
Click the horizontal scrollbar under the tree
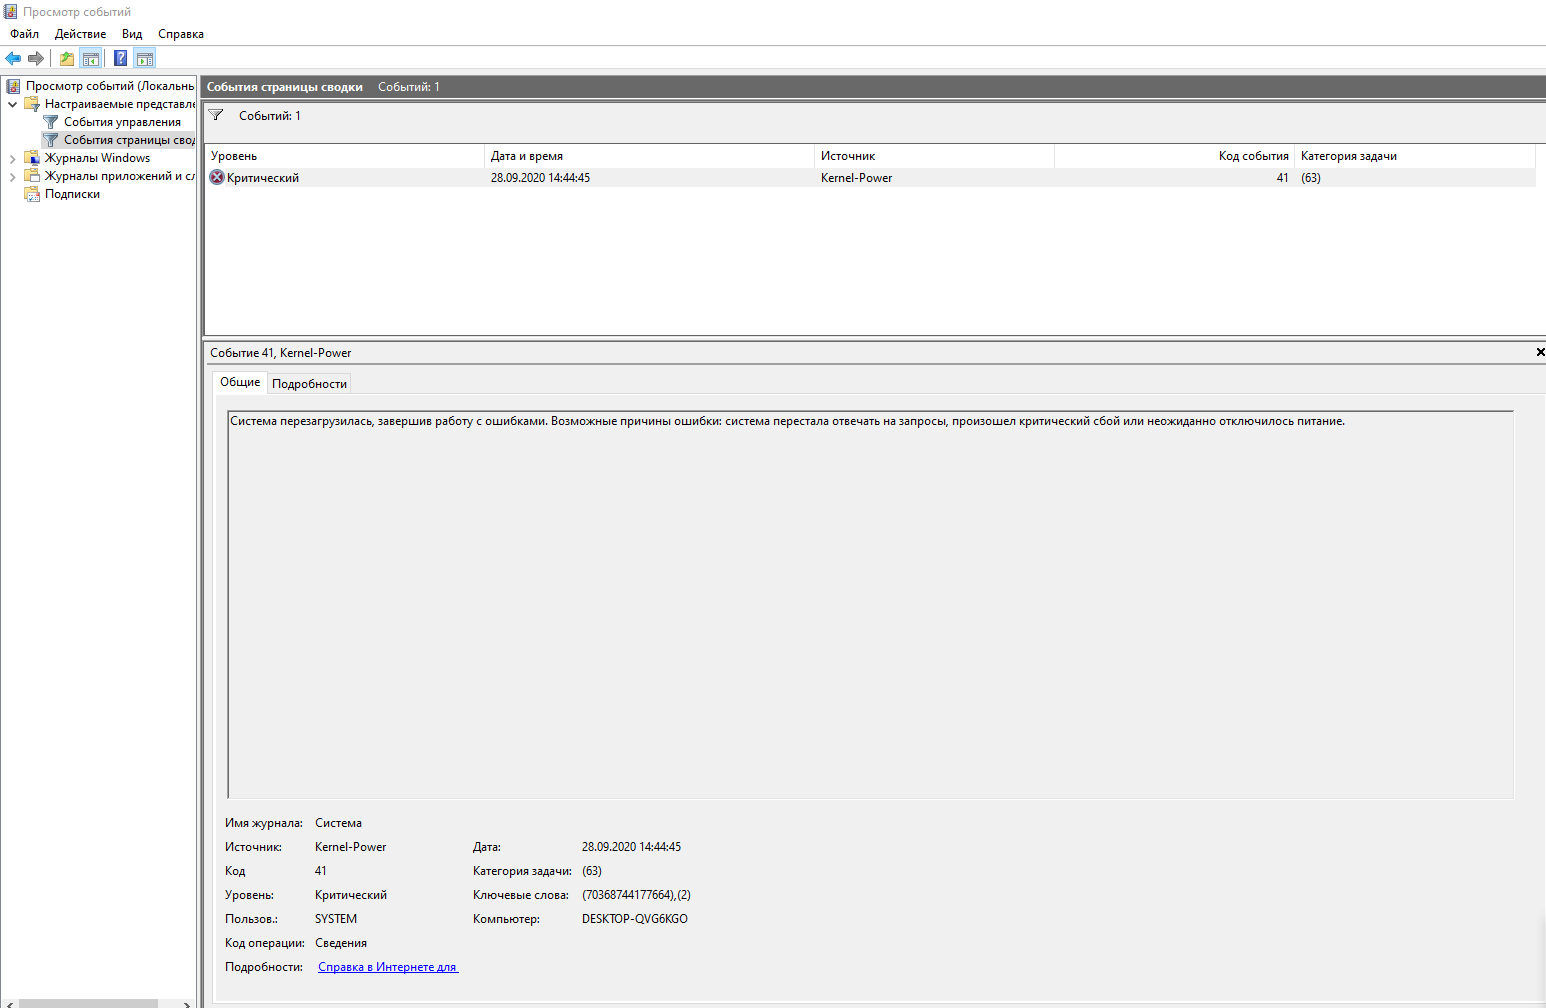click(x=88, y=1003)
